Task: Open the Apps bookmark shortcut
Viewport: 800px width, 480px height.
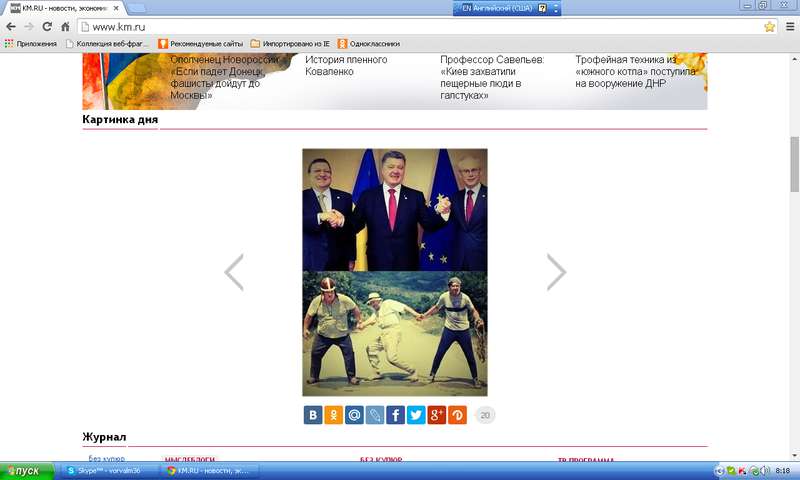Action: pos(31,44)
